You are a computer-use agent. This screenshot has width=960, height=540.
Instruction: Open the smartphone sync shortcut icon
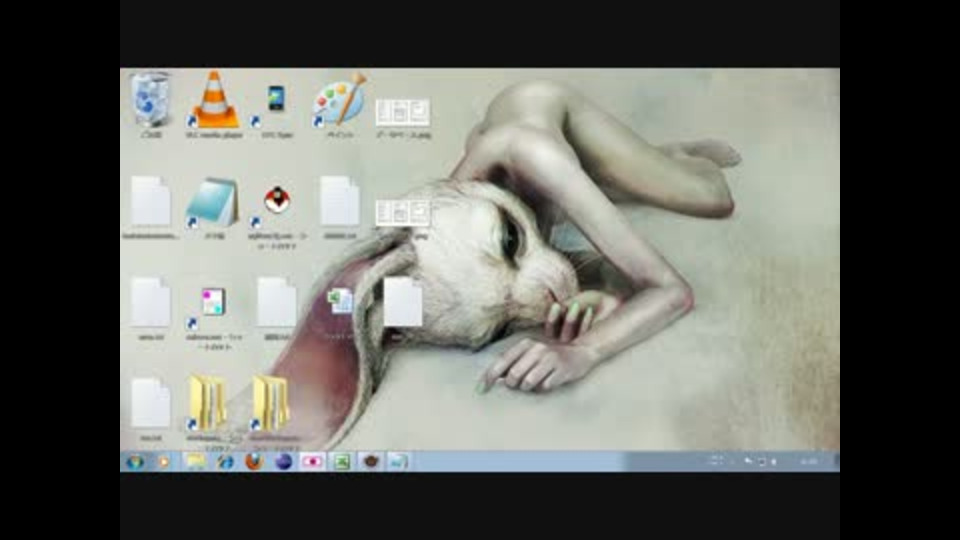(276, 107)
